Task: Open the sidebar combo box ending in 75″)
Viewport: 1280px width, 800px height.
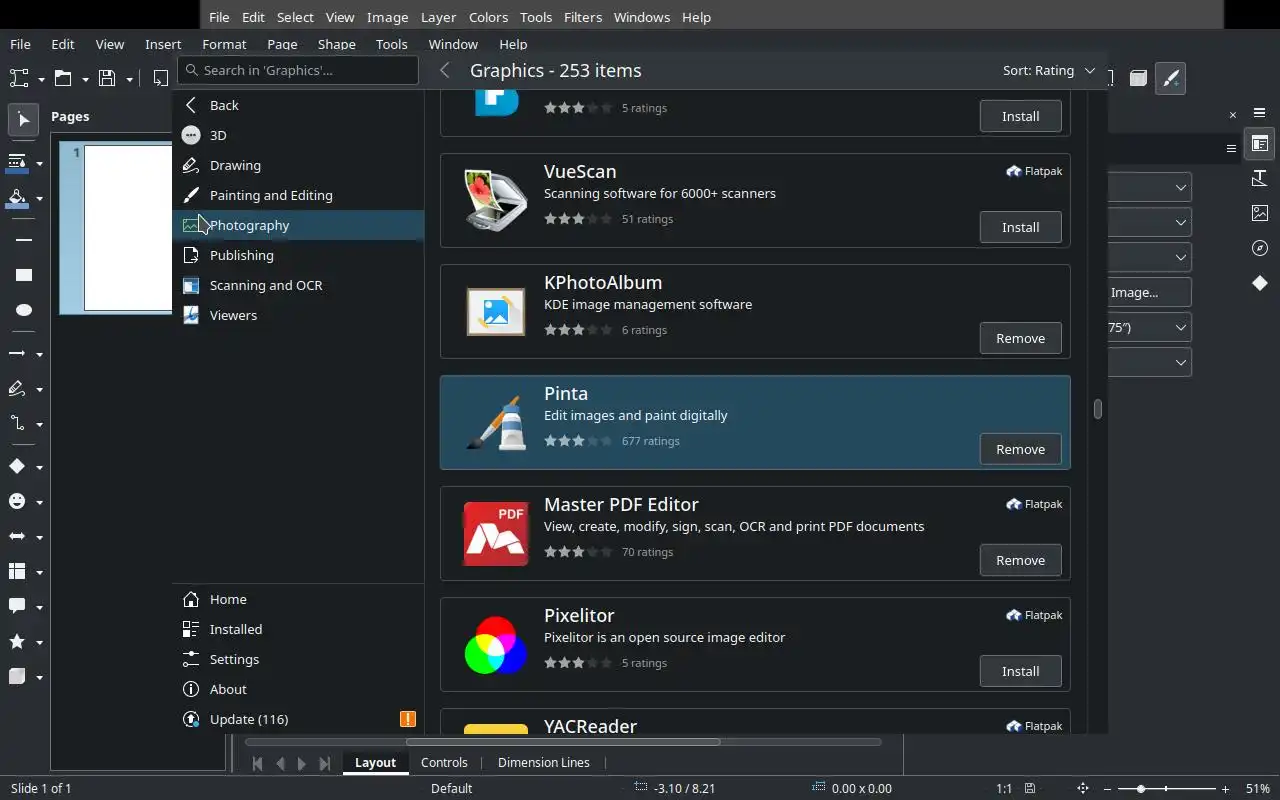Action: pyautogui.click(x=1150, y=327)
